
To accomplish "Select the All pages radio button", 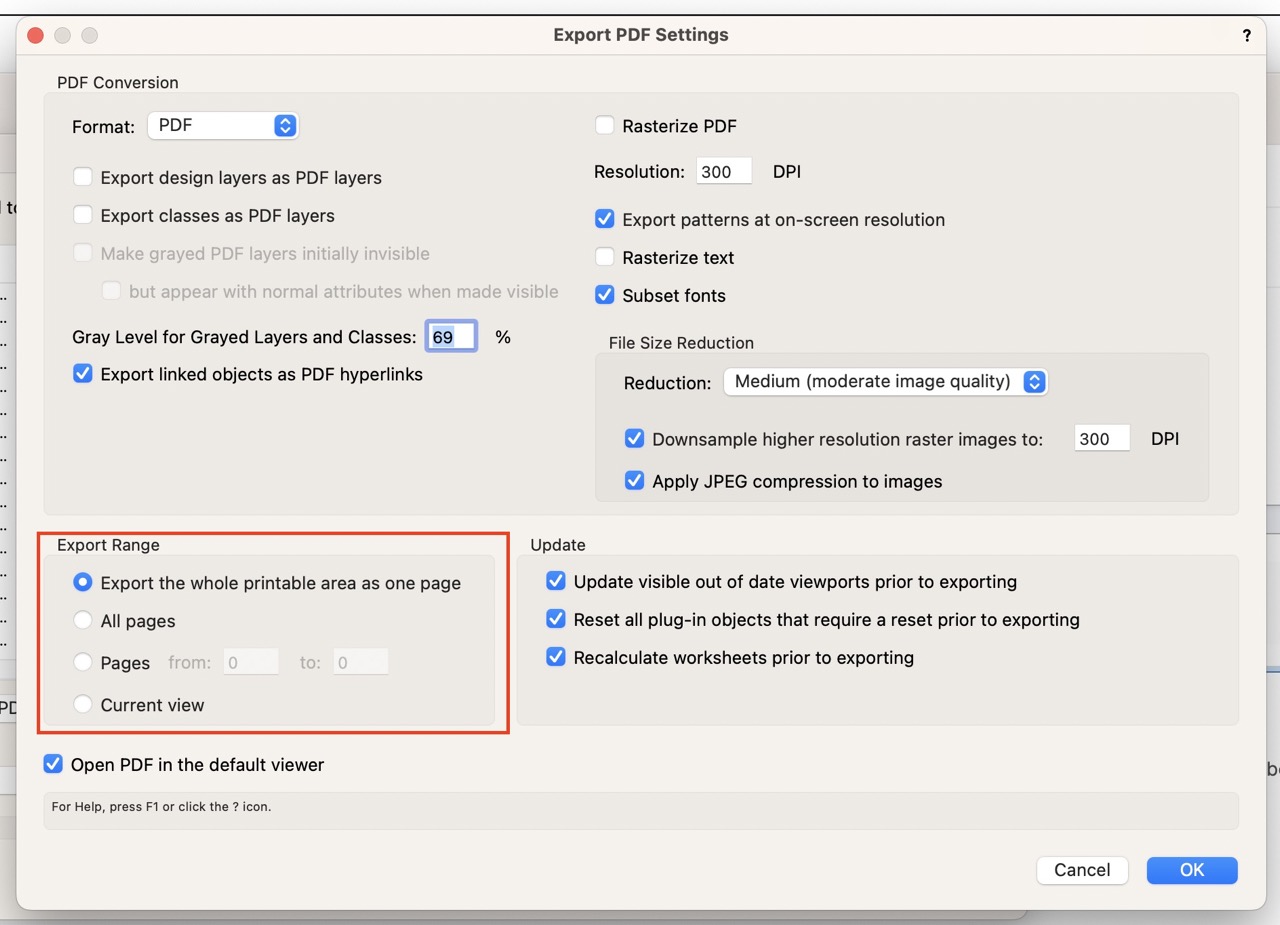I will click(83, 621).
